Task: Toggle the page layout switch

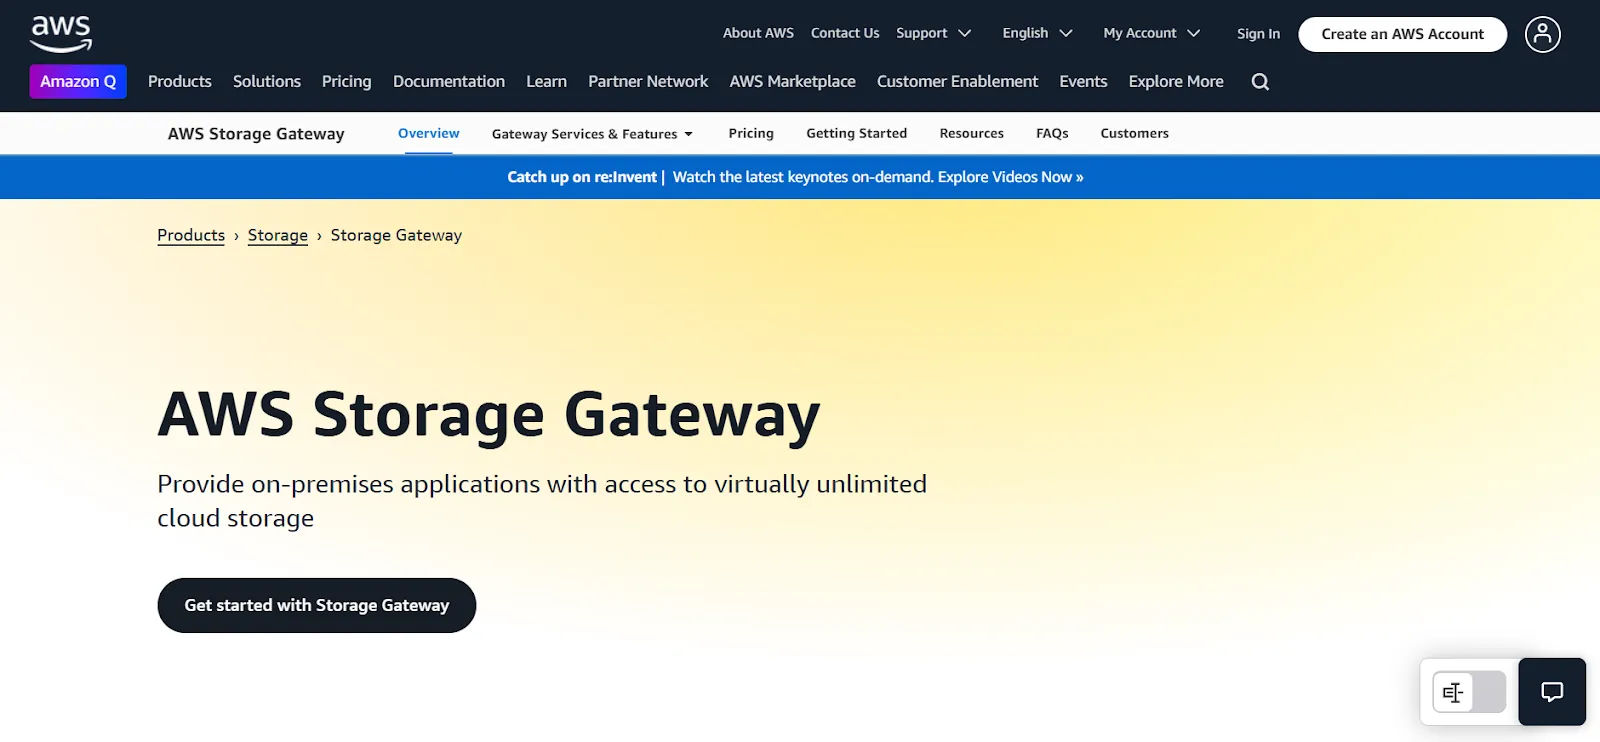Action: pyautogui.click(x=1469, y=692)
